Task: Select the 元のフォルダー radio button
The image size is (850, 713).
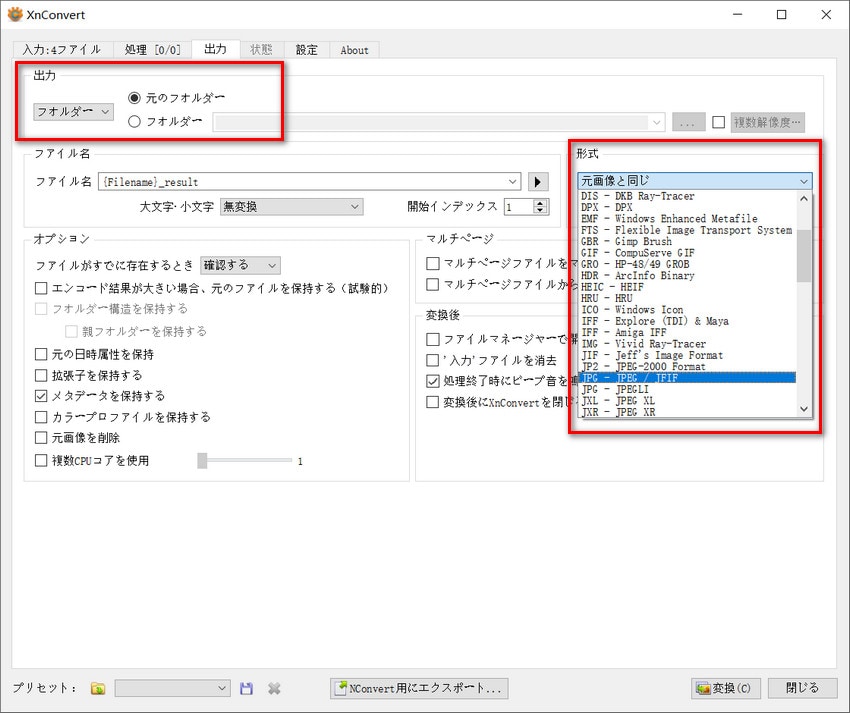Action: click(x=134, y=98)
